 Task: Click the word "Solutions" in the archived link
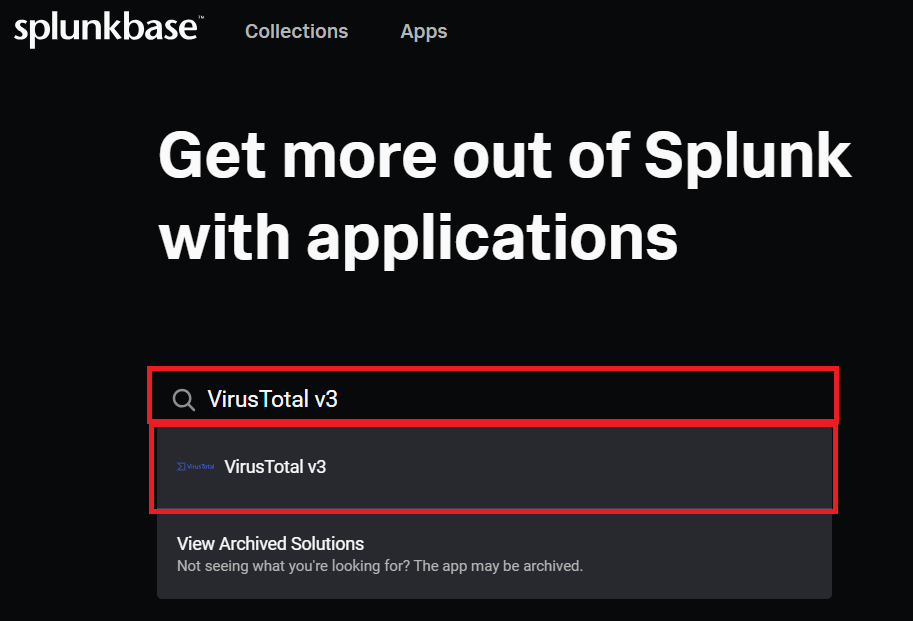[x=331, y=544]
